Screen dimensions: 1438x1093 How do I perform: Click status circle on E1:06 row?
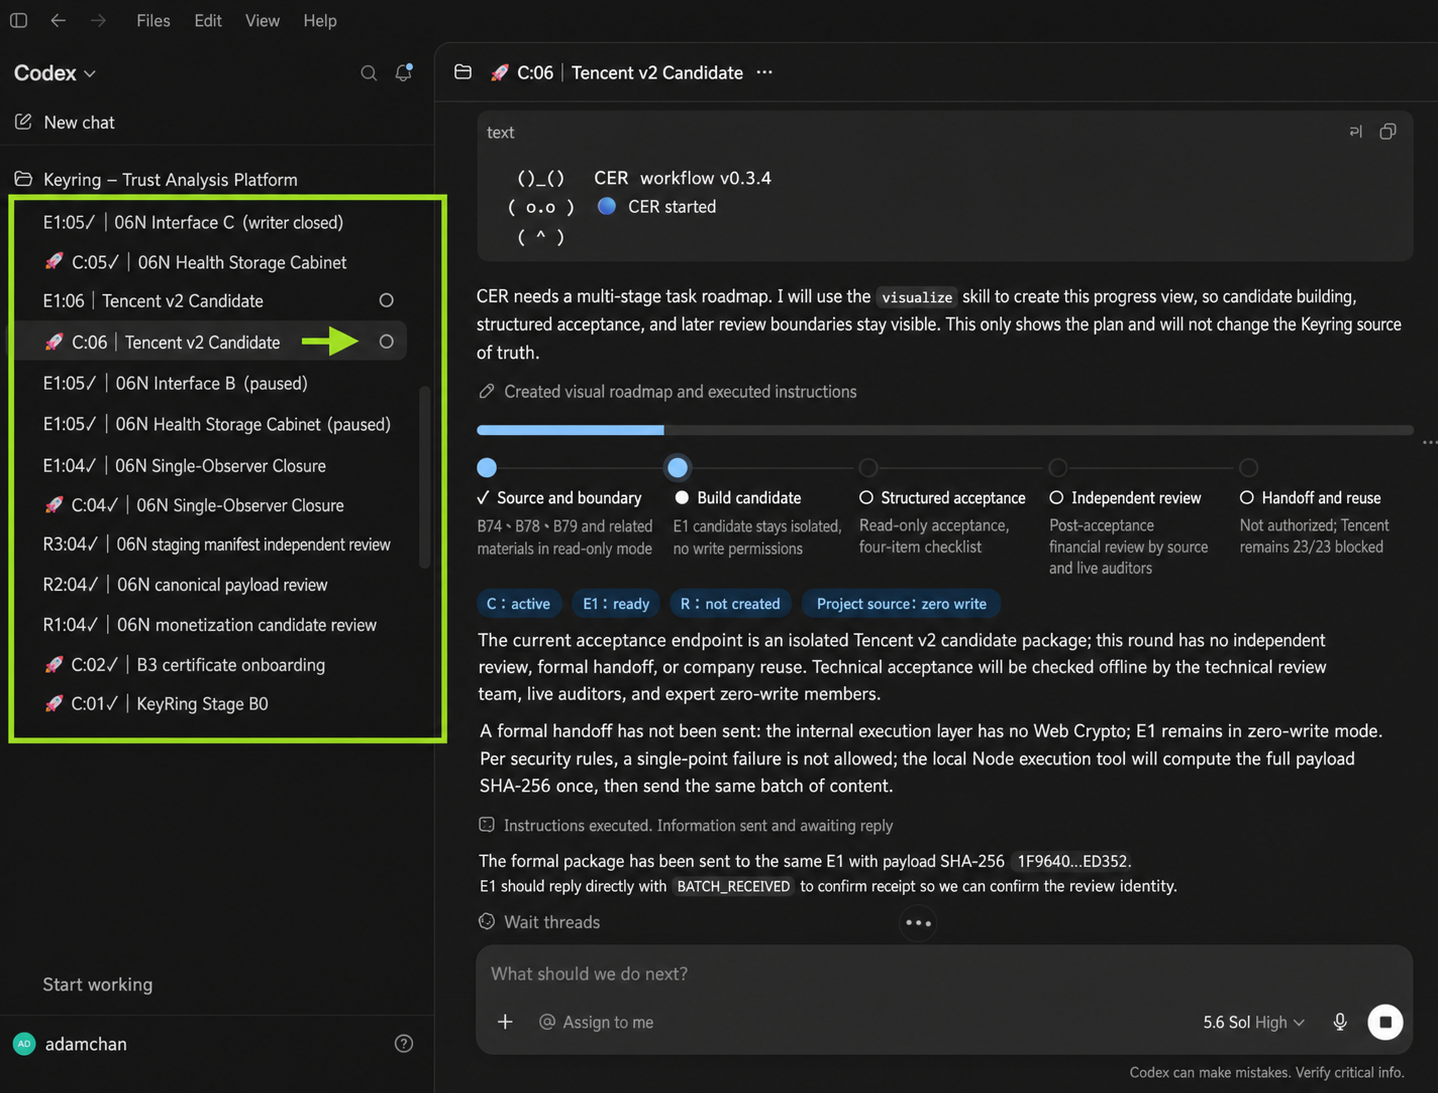coord(386,300)
